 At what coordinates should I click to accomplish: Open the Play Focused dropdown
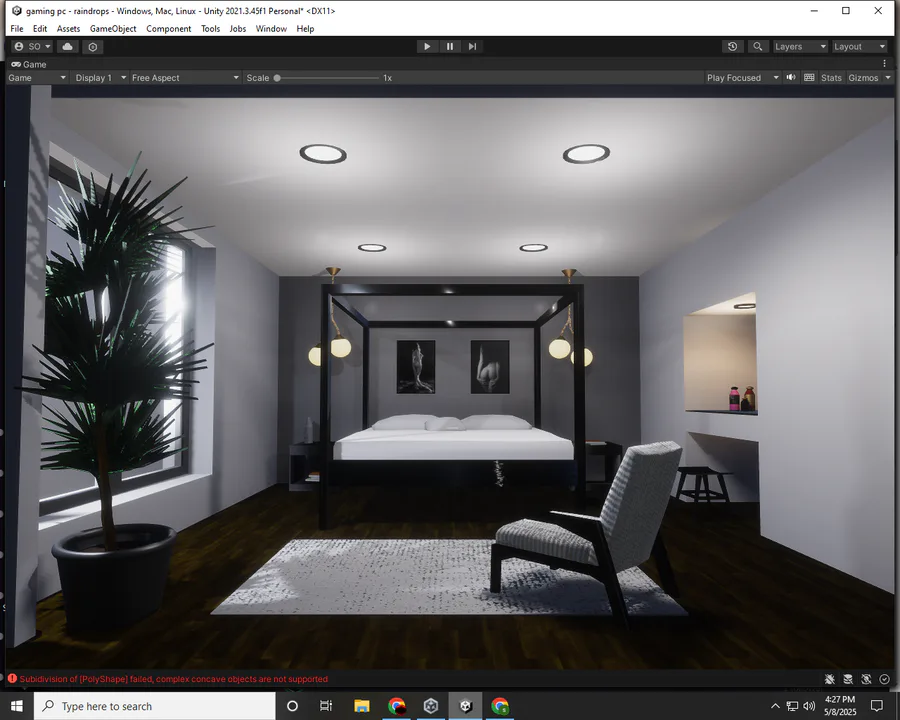[743, 78]
